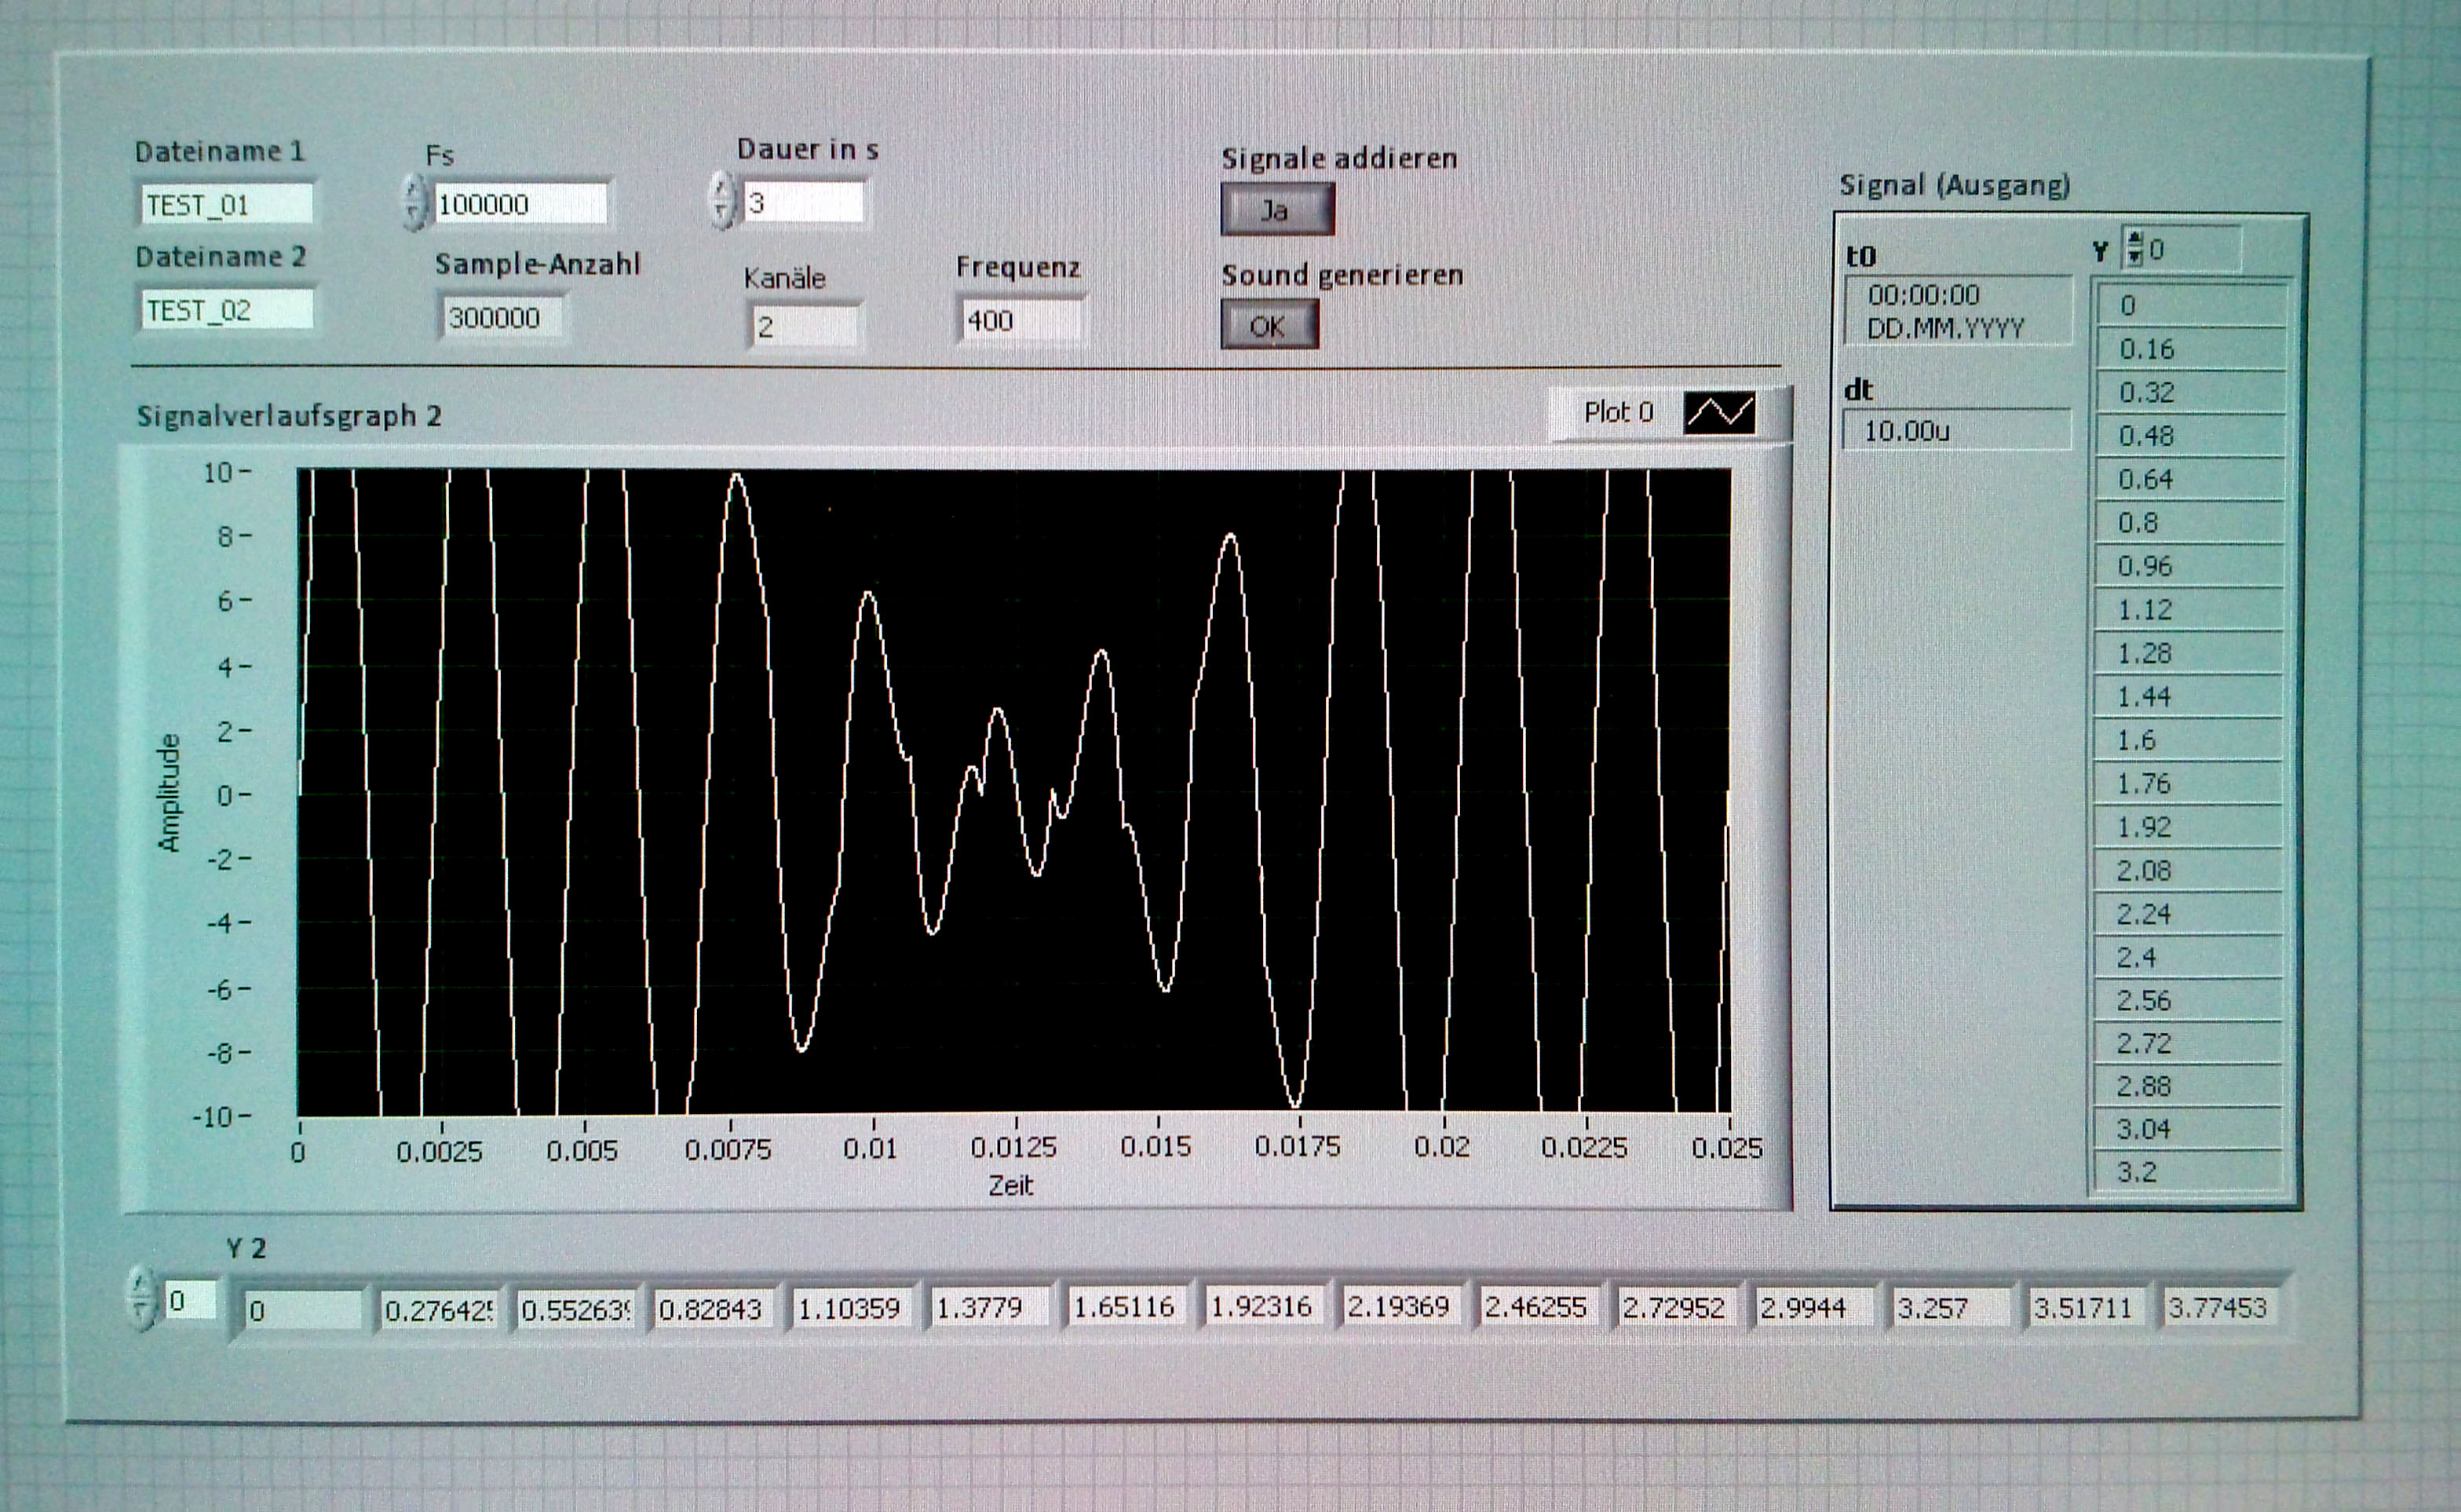Increment the Fs value with up arrow
Viewport: 2461px width, 1512px height.
click(x=414, y=189)
